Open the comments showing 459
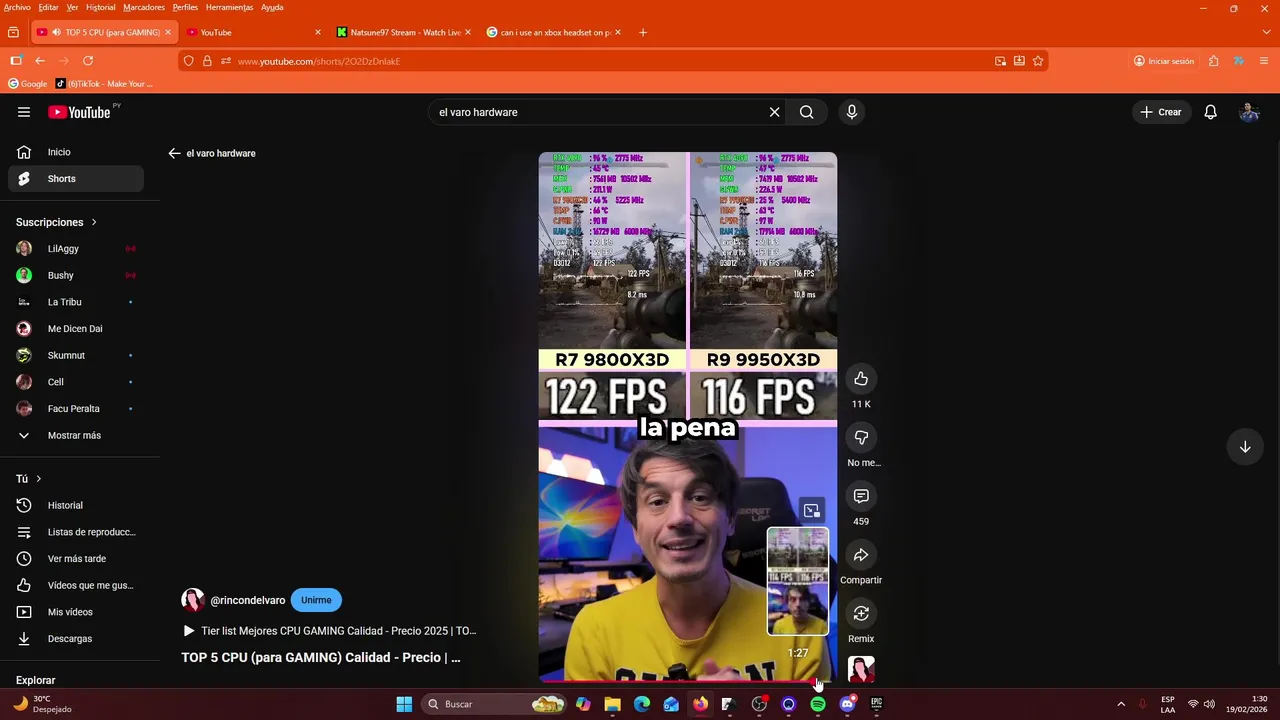Image resolution: width=1280 pixels, height=720 pixels. tap(861, 496)
